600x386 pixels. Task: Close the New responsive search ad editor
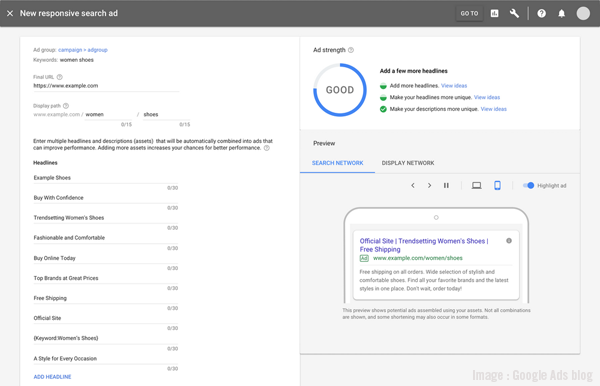(x=10, y=13)
